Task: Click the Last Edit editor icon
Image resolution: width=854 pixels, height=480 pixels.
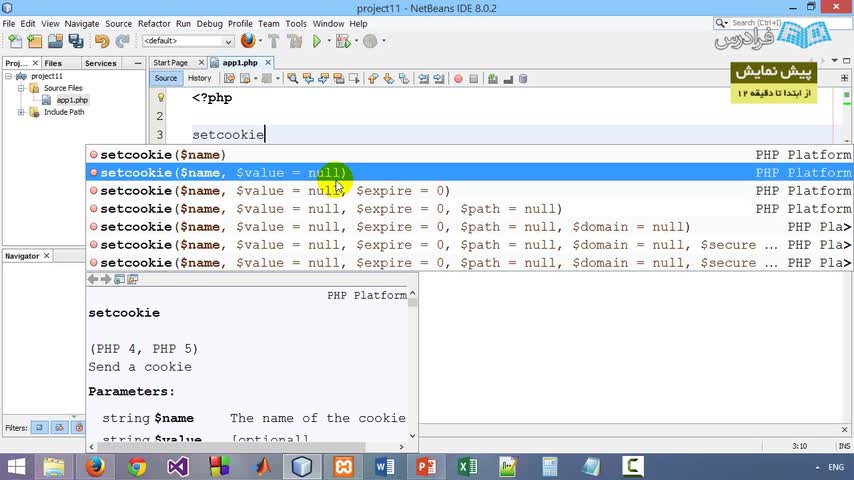Action: click(x=230, y=79)
